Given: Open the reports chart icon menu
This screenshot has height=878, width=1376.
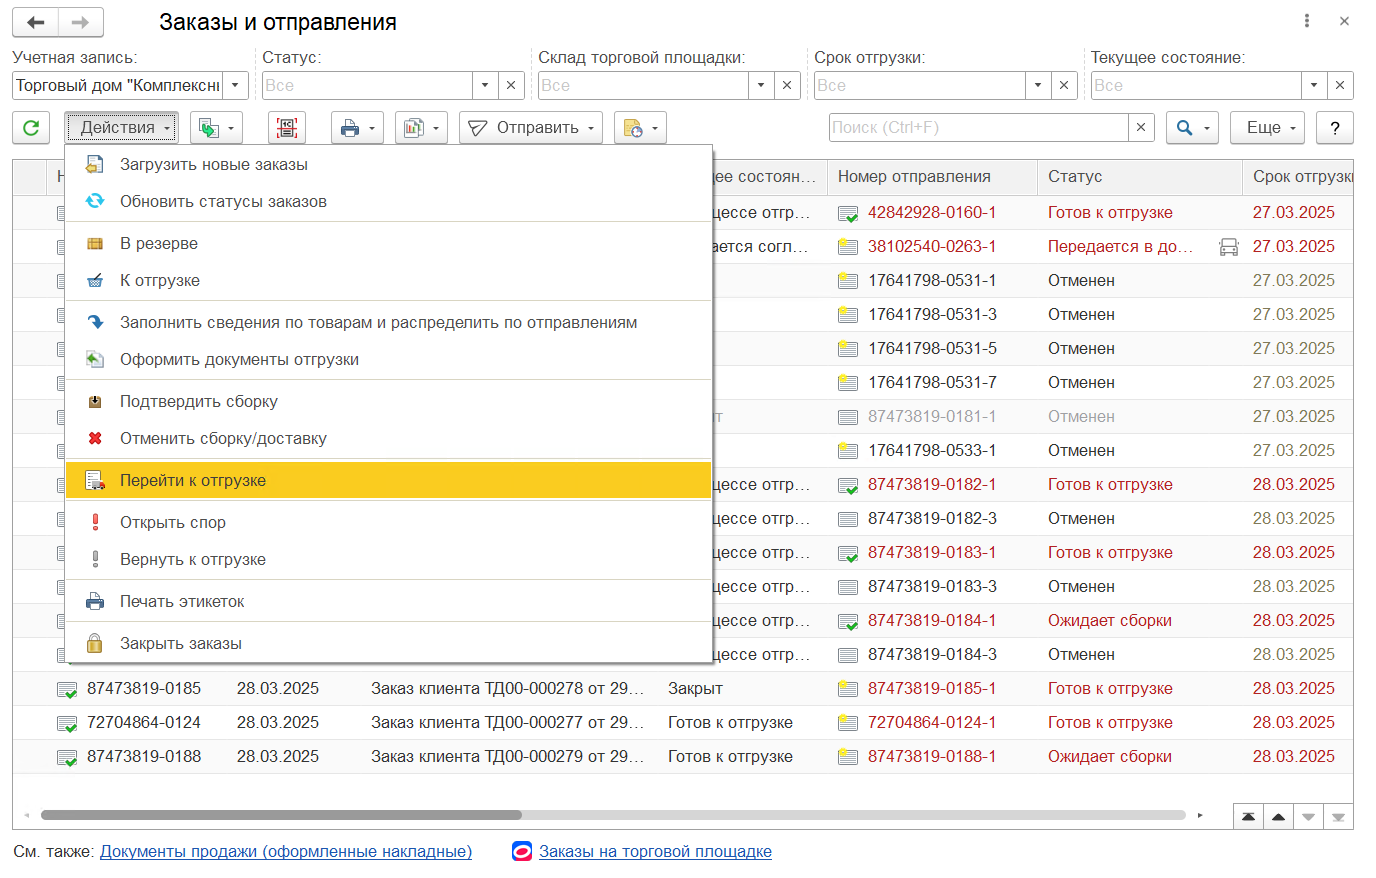Looking at the screenshot, I should (420, 128).
